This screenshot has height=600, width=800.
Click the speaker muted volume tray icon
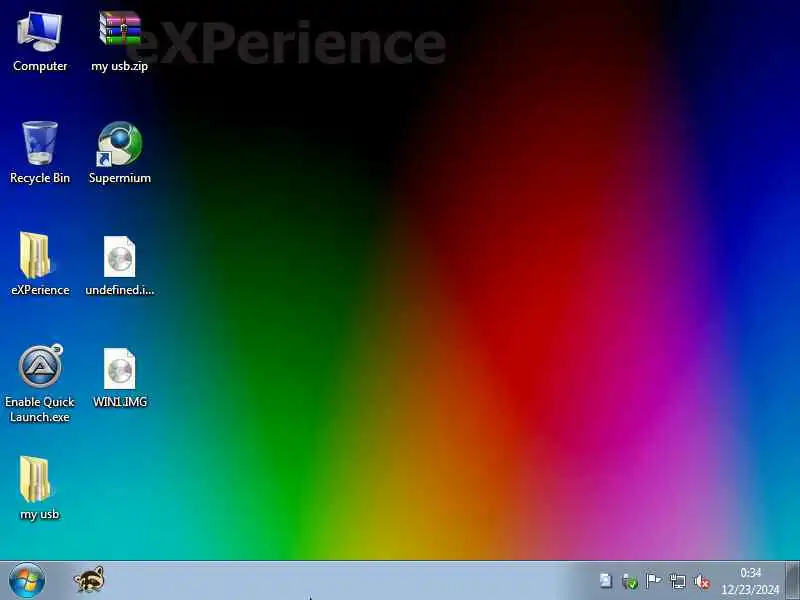[x=703, y=581]
